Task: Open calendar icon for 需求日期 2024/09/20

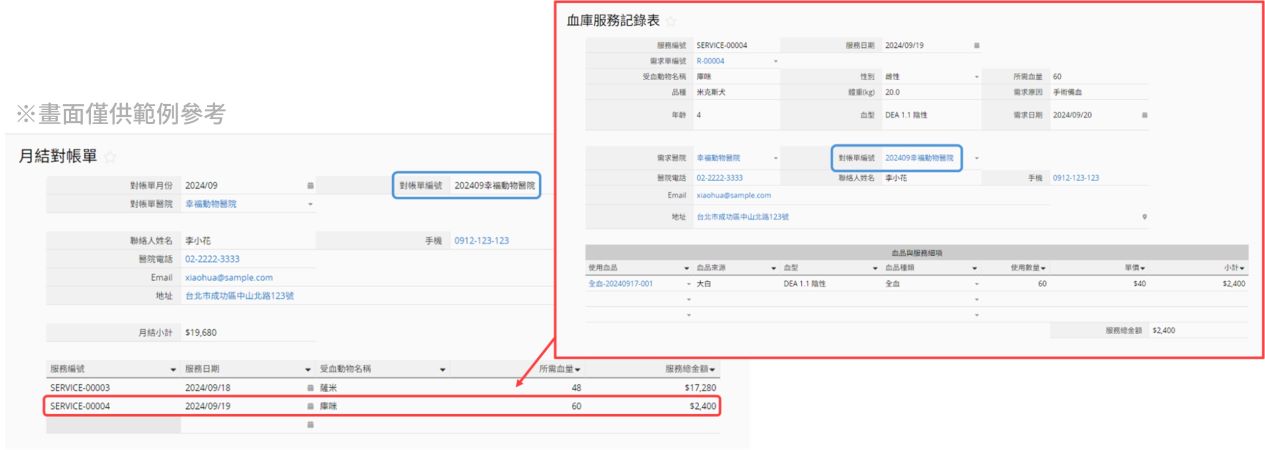Action: coord(1144,115)
